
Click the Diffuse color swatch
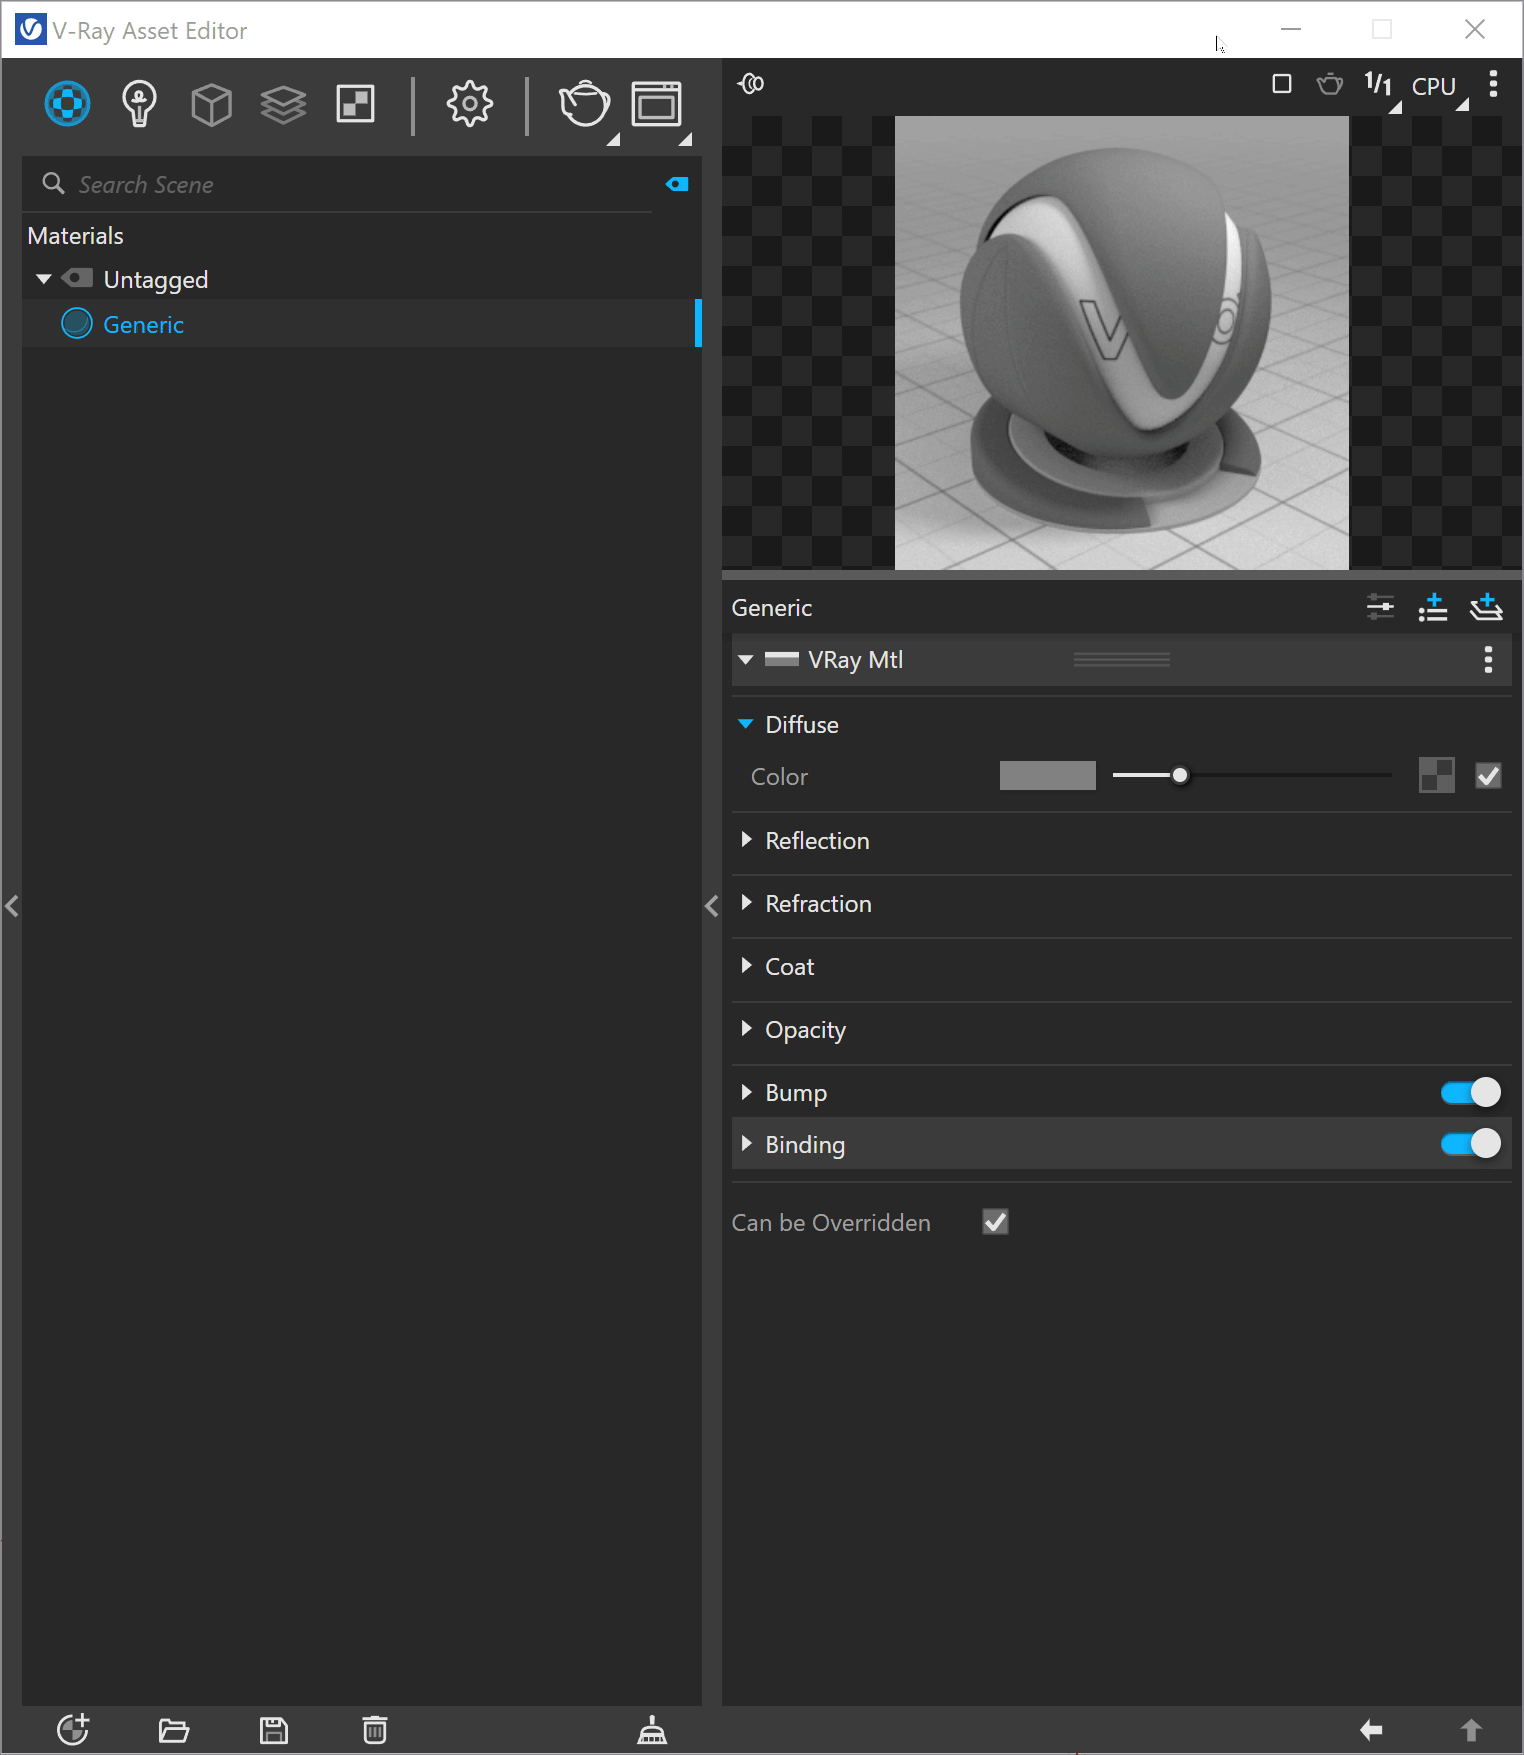pyautogui.click(x=1047, y=776)
